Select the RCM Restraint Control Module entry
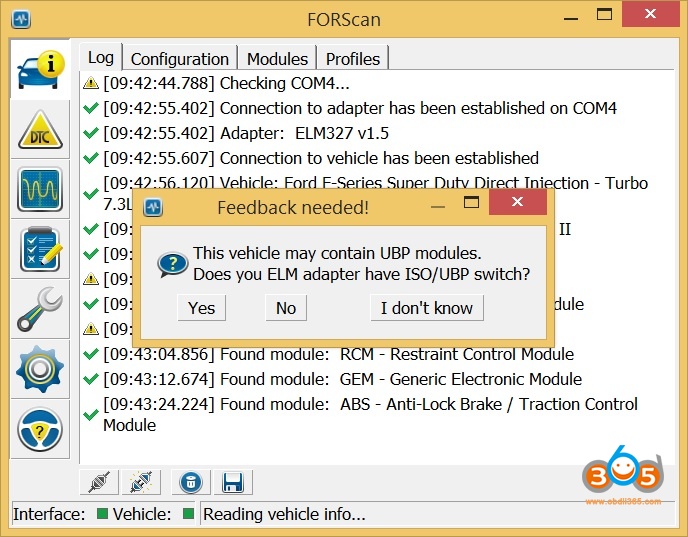The width and height of the screenshot is (688, 537). [338, 354]
